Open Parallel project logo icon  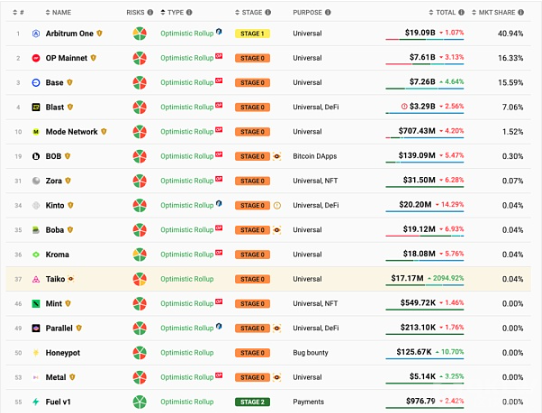tap(36, 328)
